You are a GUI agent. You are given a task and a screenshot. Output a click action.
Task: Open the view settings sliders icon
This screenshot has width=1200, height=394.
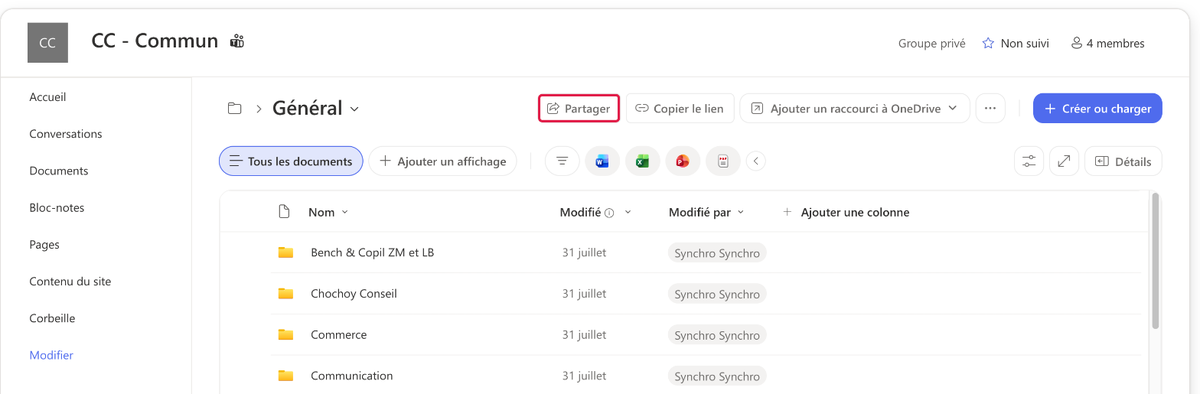coord(1029,161)
